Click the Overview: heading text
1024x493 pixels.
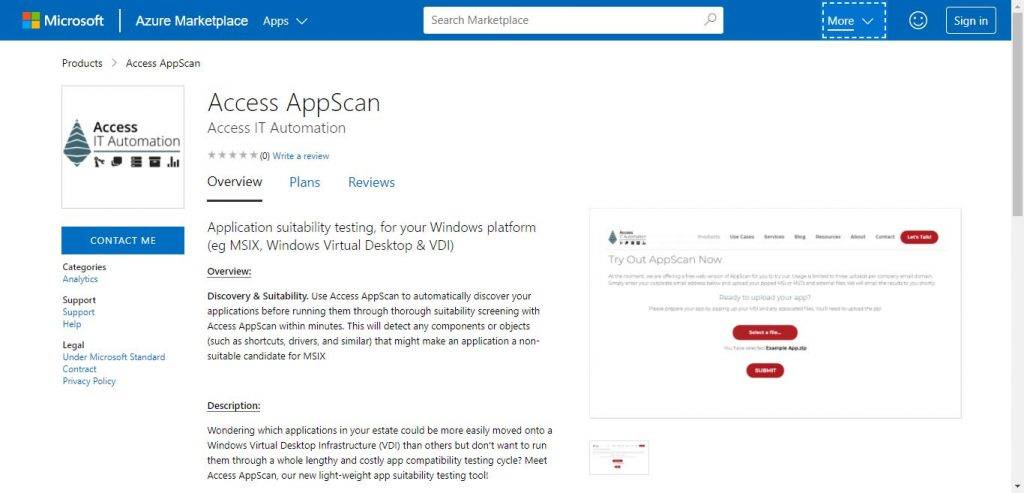(x=229, y=272)
